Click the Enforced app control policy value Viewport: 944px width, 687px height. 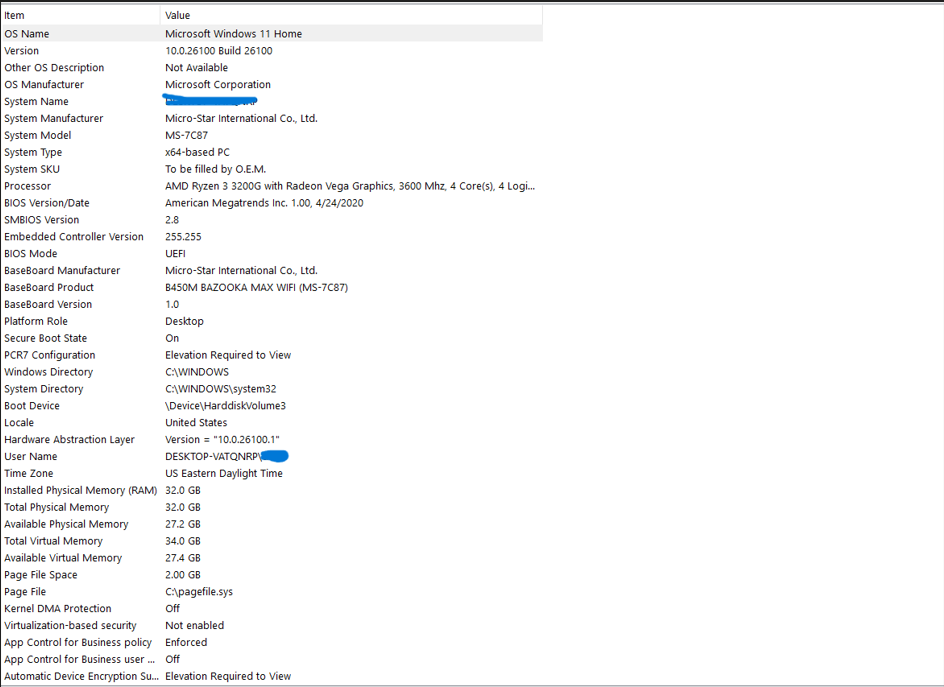coord(186,642)
